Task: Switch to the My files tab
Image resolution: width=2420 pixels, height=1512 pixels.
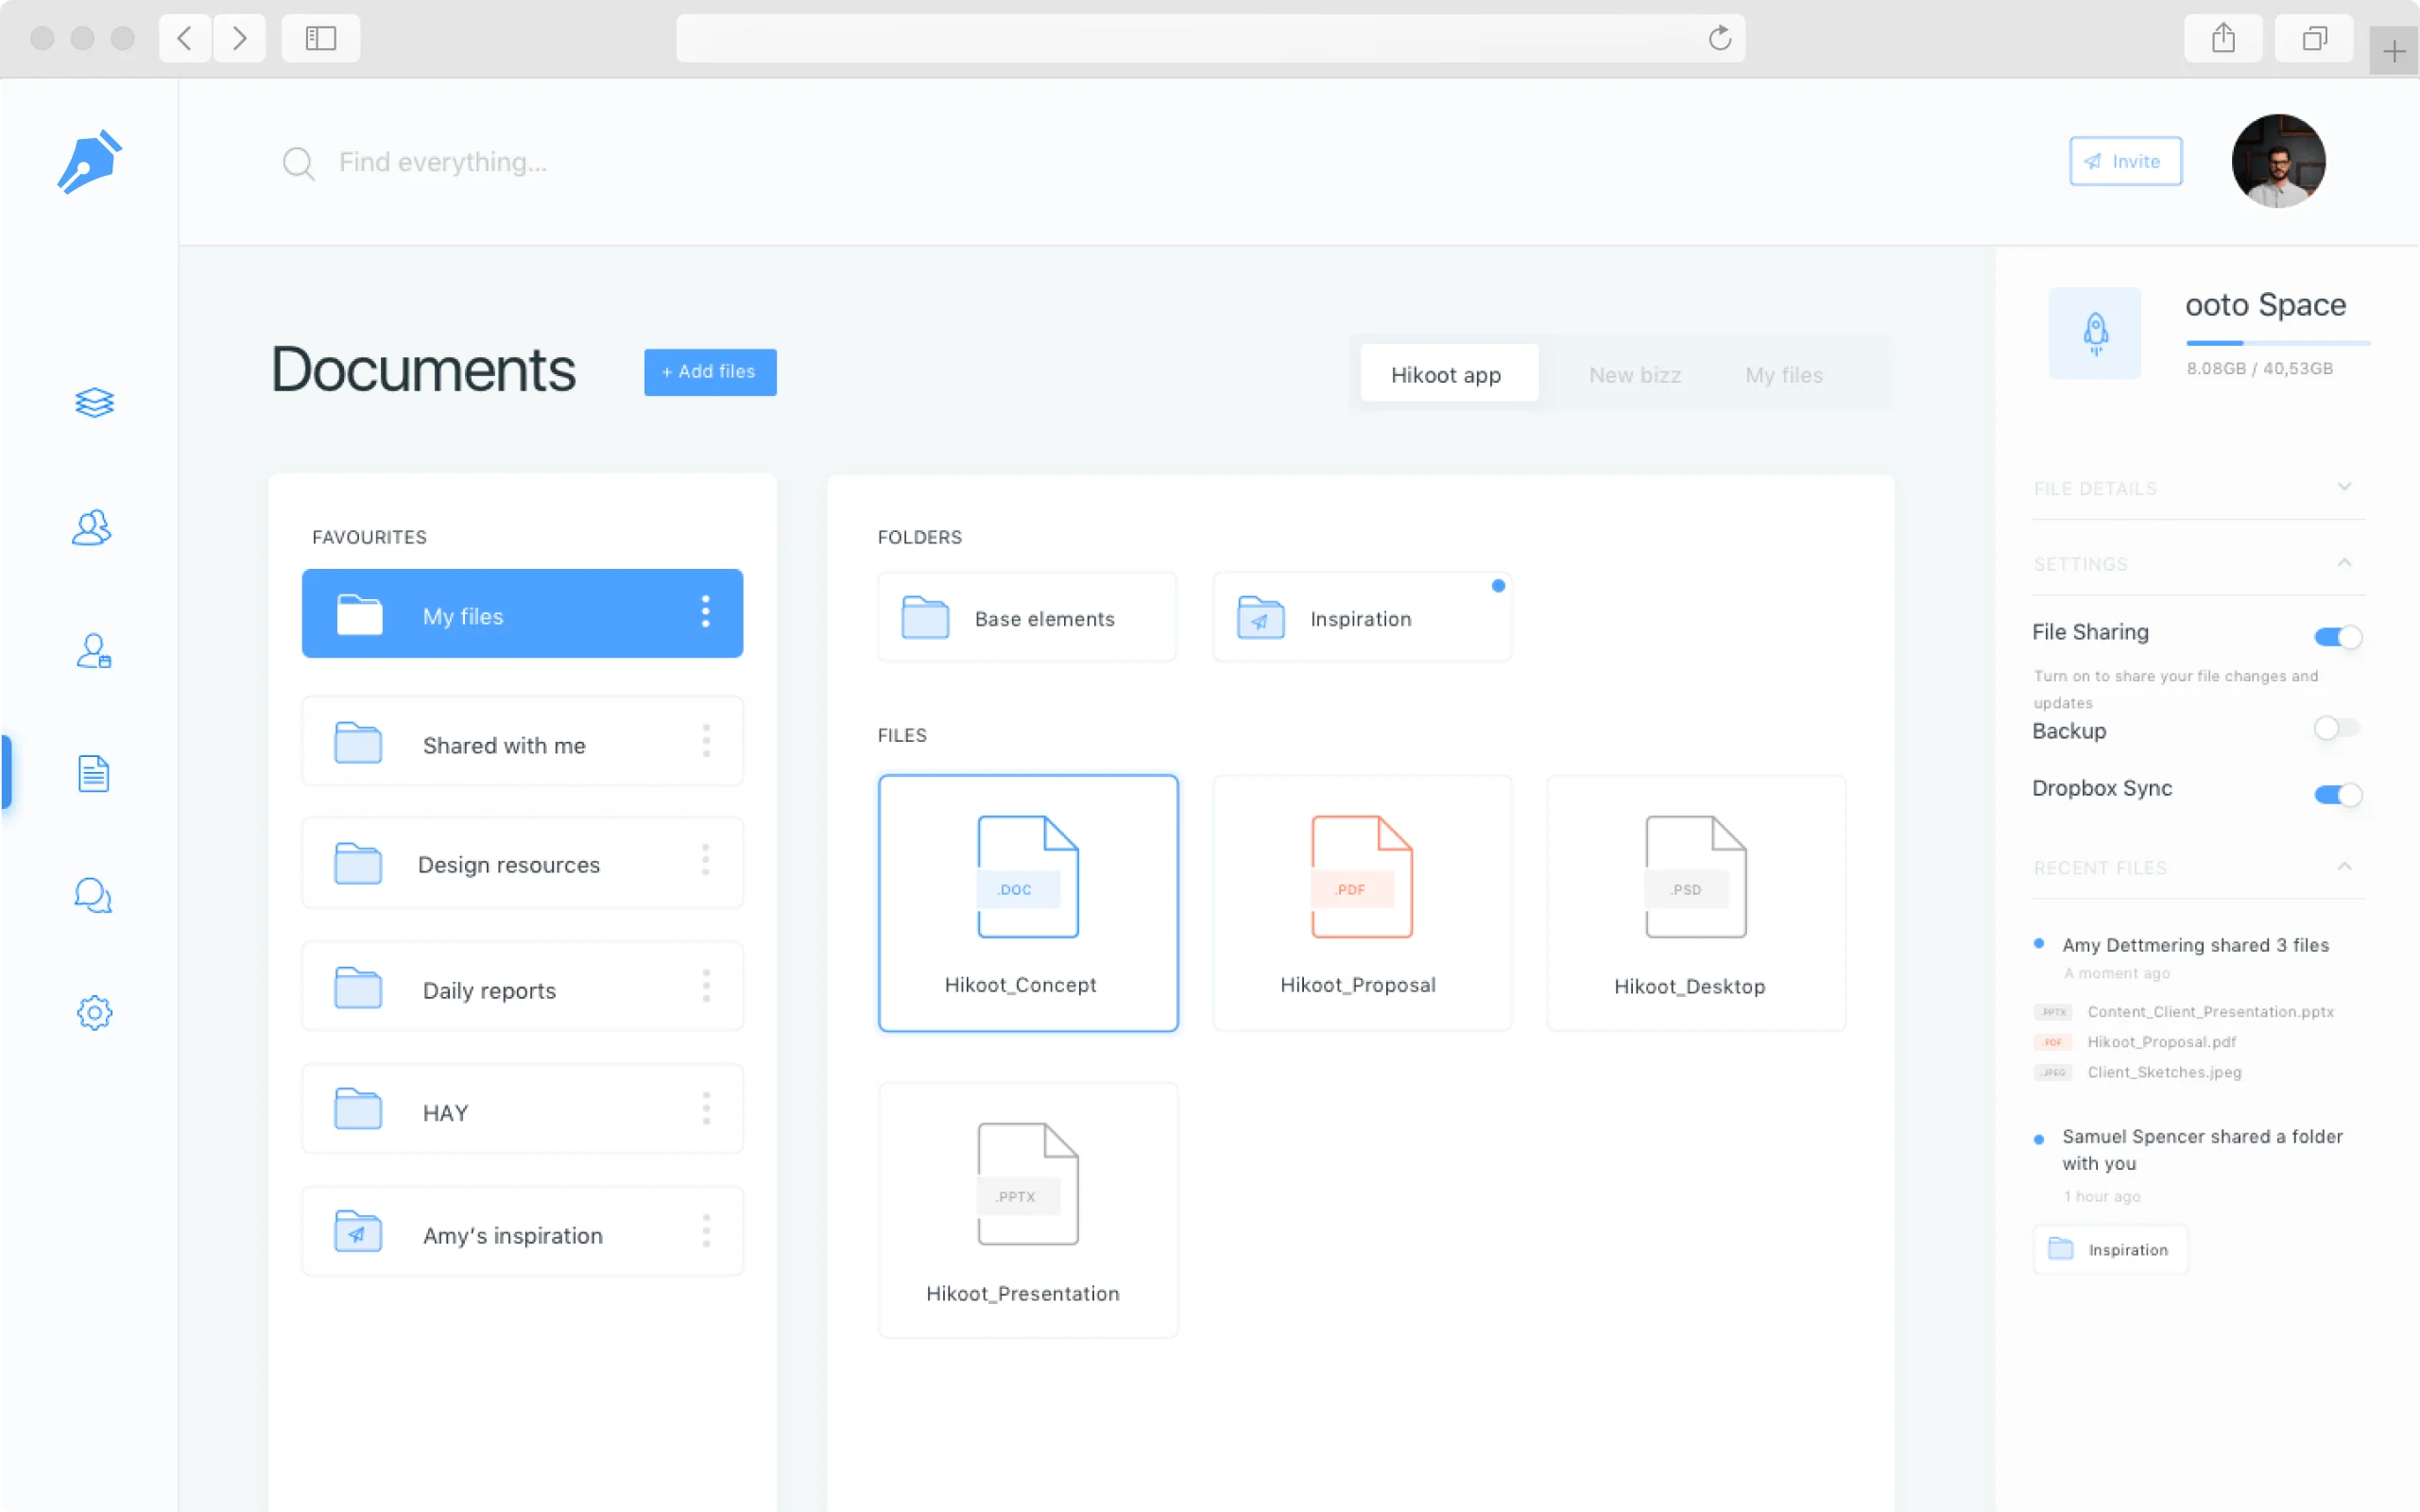Action: (x=1784, y=374)
